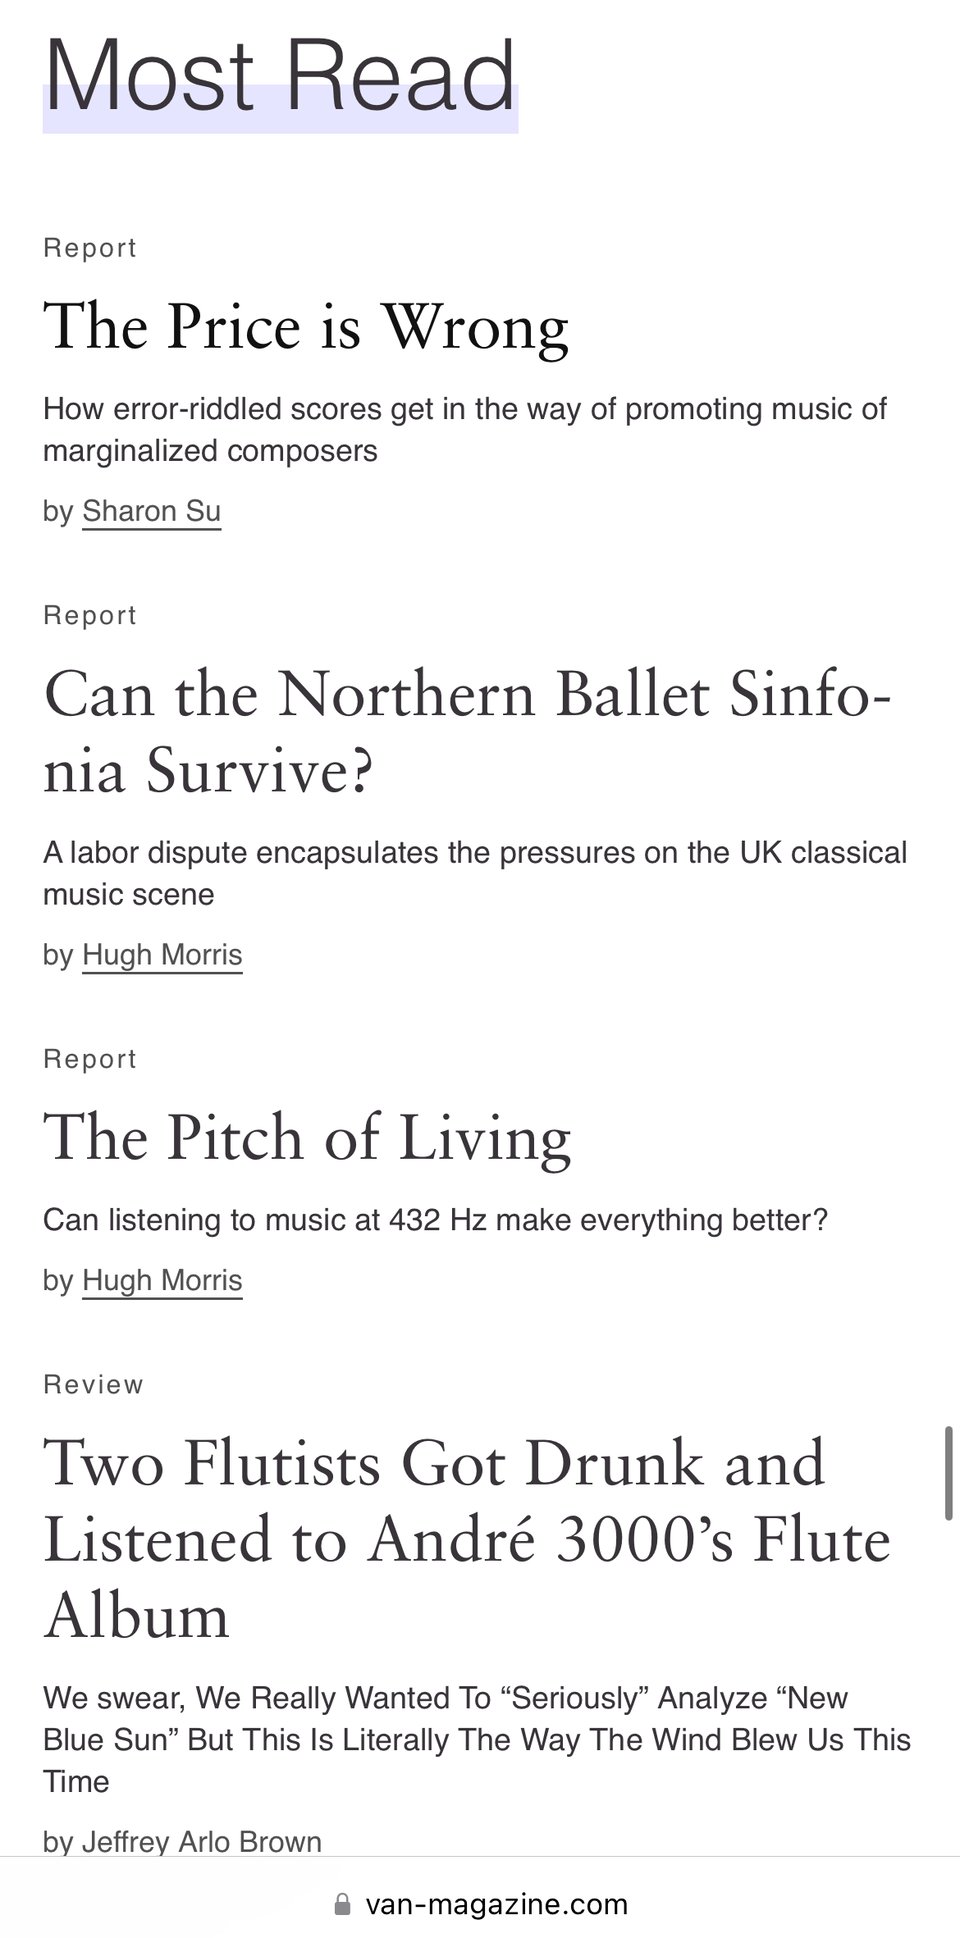The width and height of the screenshot is (960, 1938).
Task: Click the Report label above Northern Ballet headline
Action: pos(90,615)
